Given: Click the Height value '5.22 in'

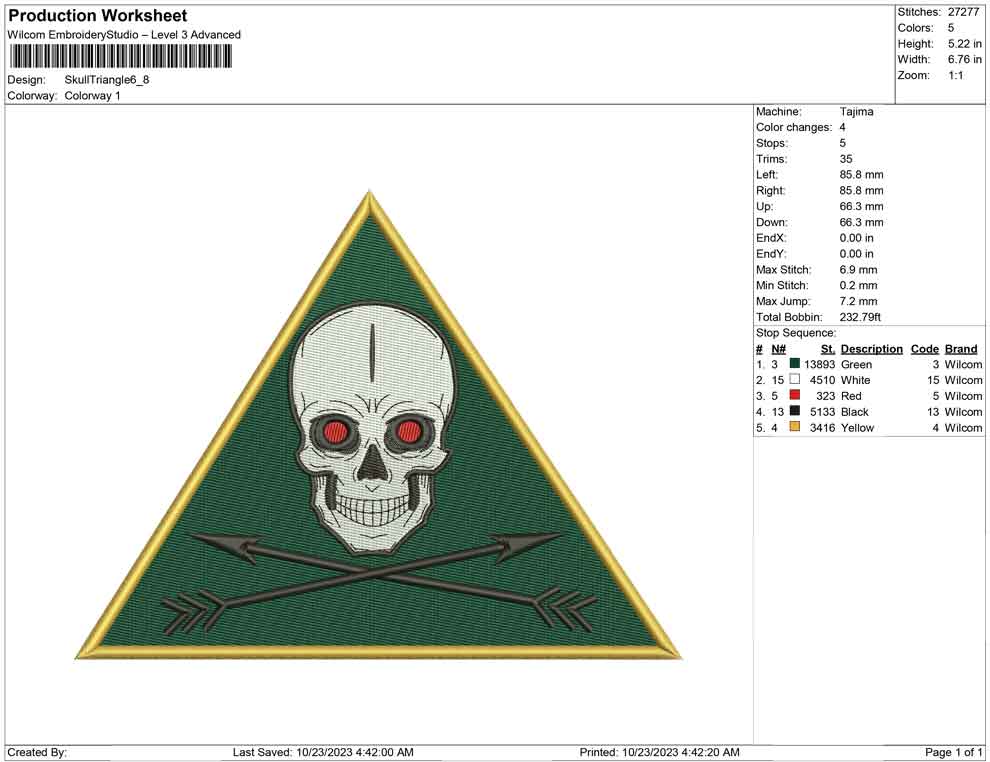Looking at the screenshot, I should (964, 44).
